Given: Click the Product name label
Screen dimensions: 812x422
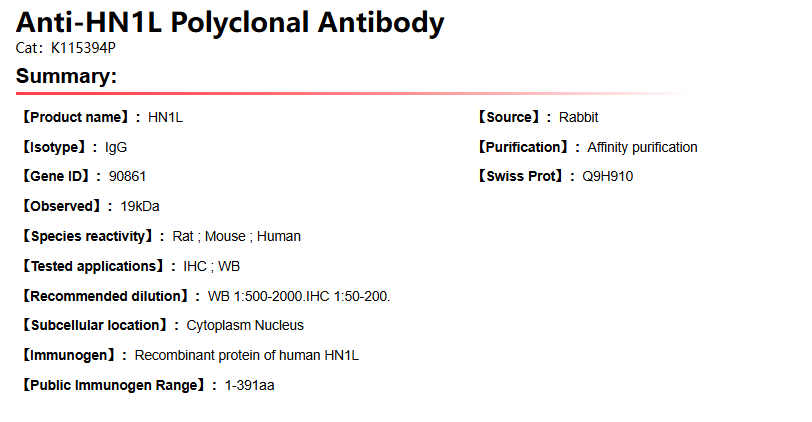Looking at the screenshot, I should coord(77,117).
